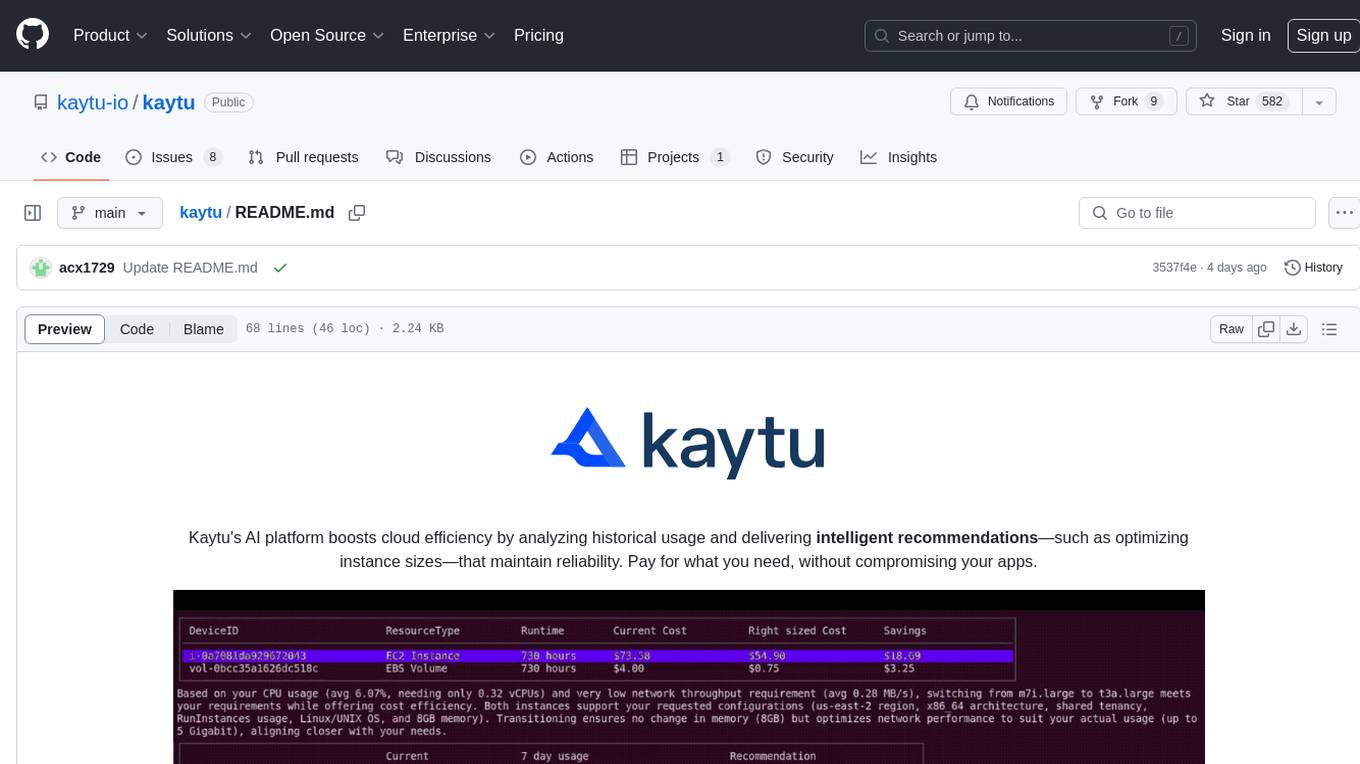The image size is (1360, 764).
Task: Open the acx1729 author profile
Action: click(x=87, y=268)
